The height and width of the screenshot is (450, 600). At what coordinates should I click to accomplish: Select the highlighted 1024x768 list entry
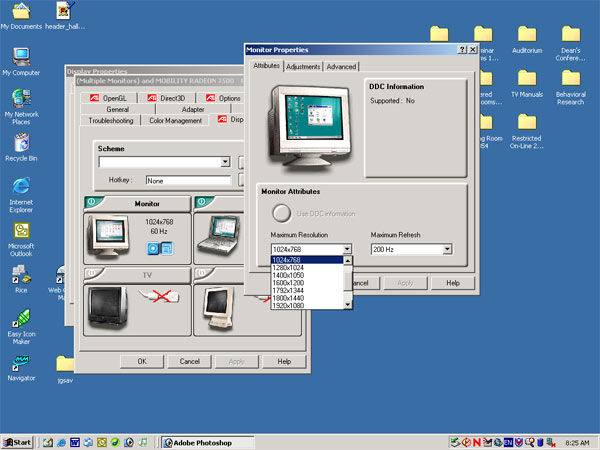[x=307, y=260]
